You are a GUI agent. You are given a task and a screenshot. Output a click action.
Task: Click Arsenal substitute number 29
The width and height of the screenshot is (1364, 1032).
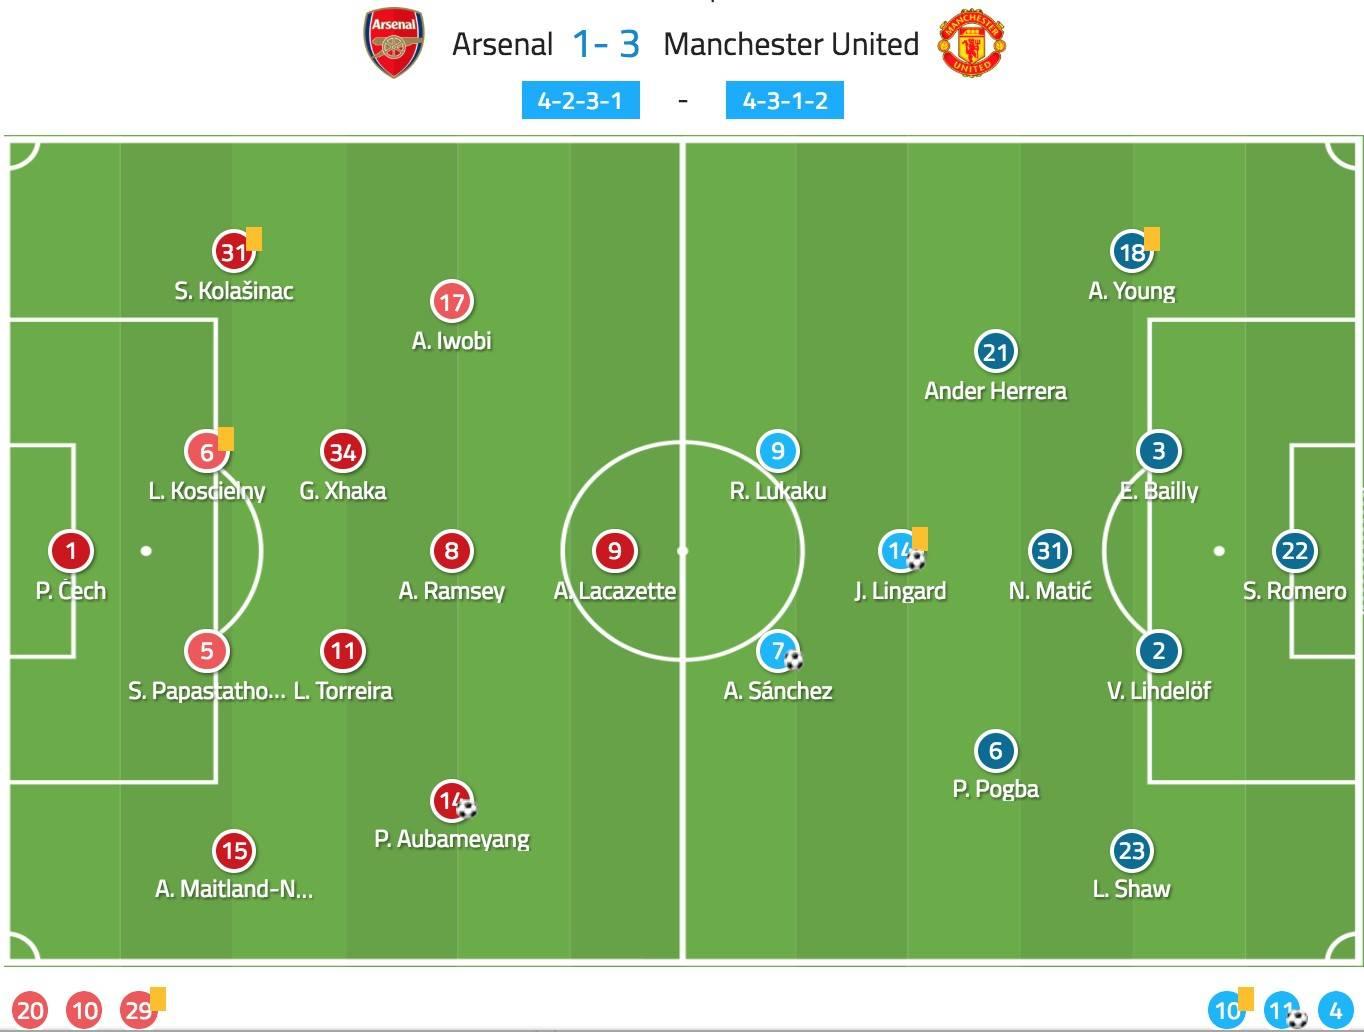(138, 1011)
